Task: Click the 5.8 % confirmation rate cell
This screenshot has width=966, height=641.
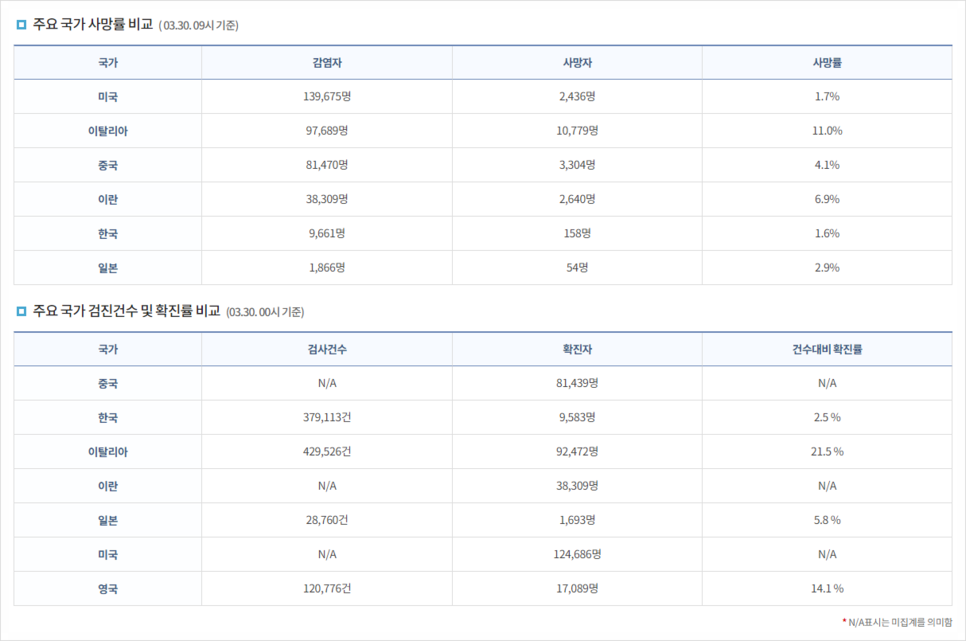Action: point(827,520)
